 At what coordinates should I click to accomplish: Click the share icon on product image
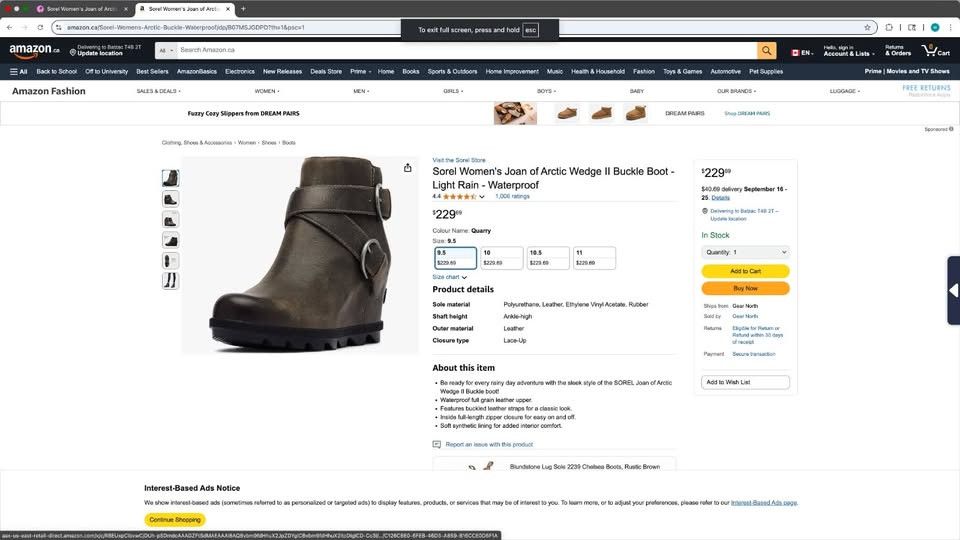point(407,168)
